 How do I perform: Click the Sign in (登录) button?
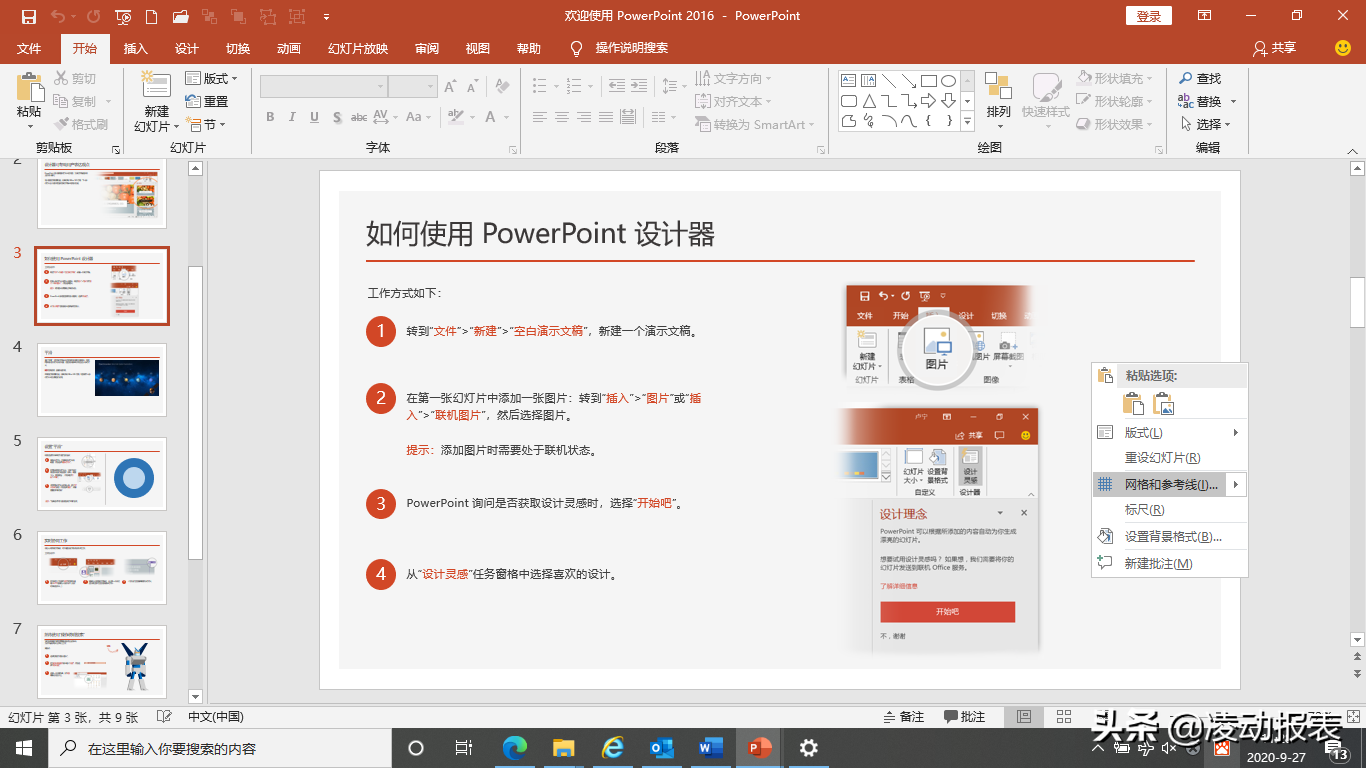click(1149, 16)
